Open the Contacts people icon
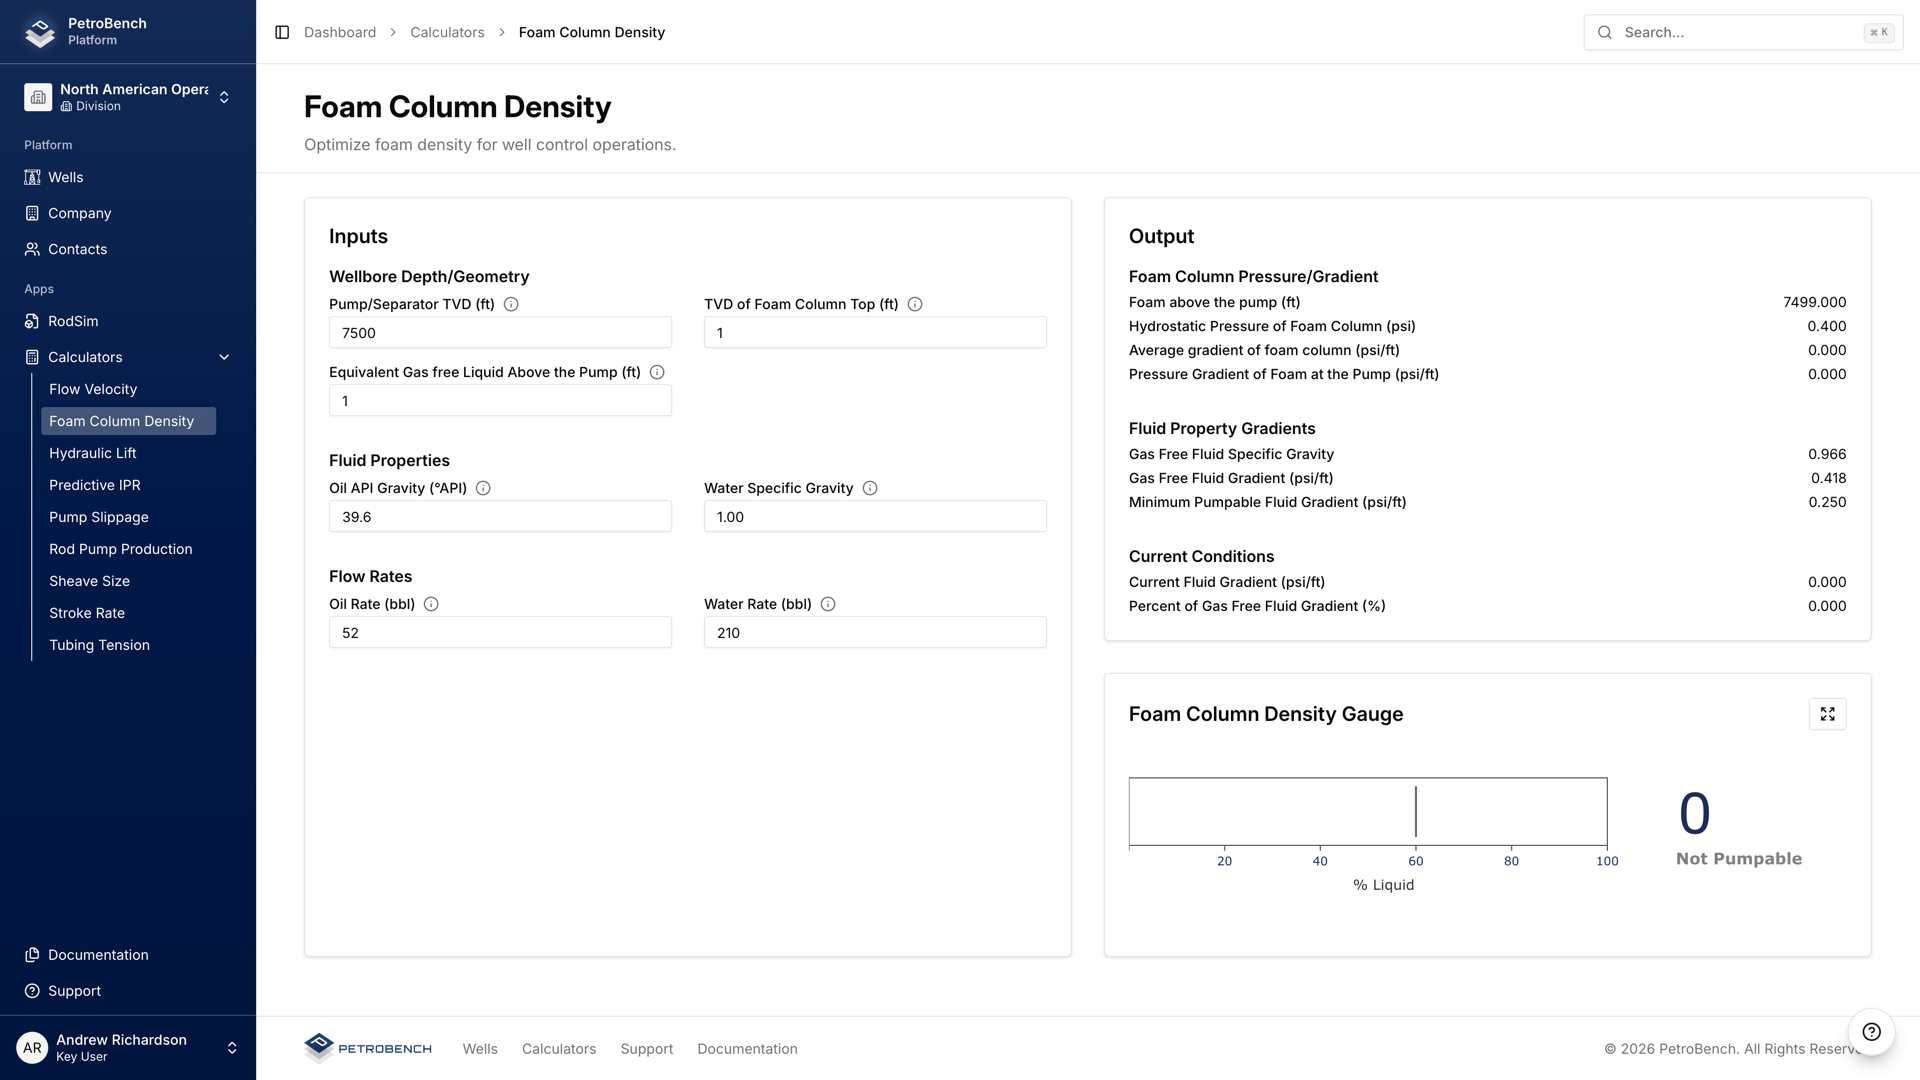Image resolution: width=1920 pixels, height=1080 pixels. 31,249
